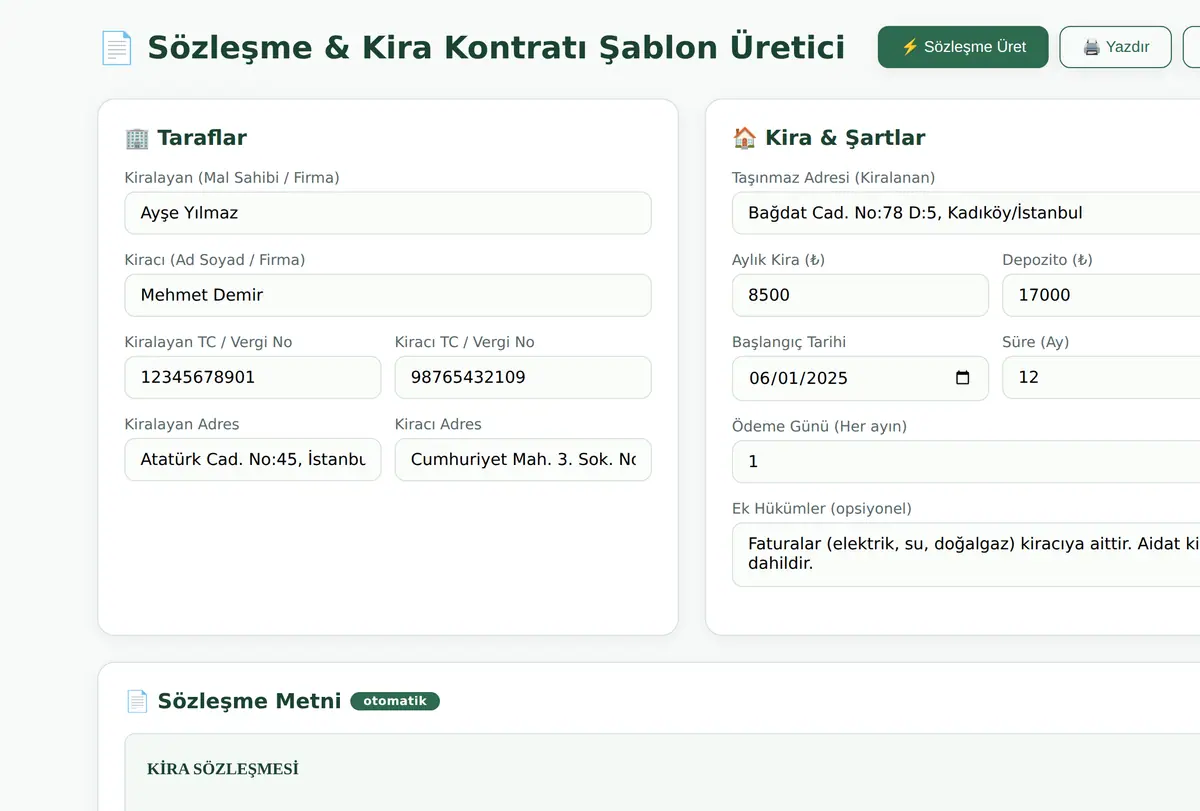
Task: Click the Yazdır print button
Action: click(1115, 47)
